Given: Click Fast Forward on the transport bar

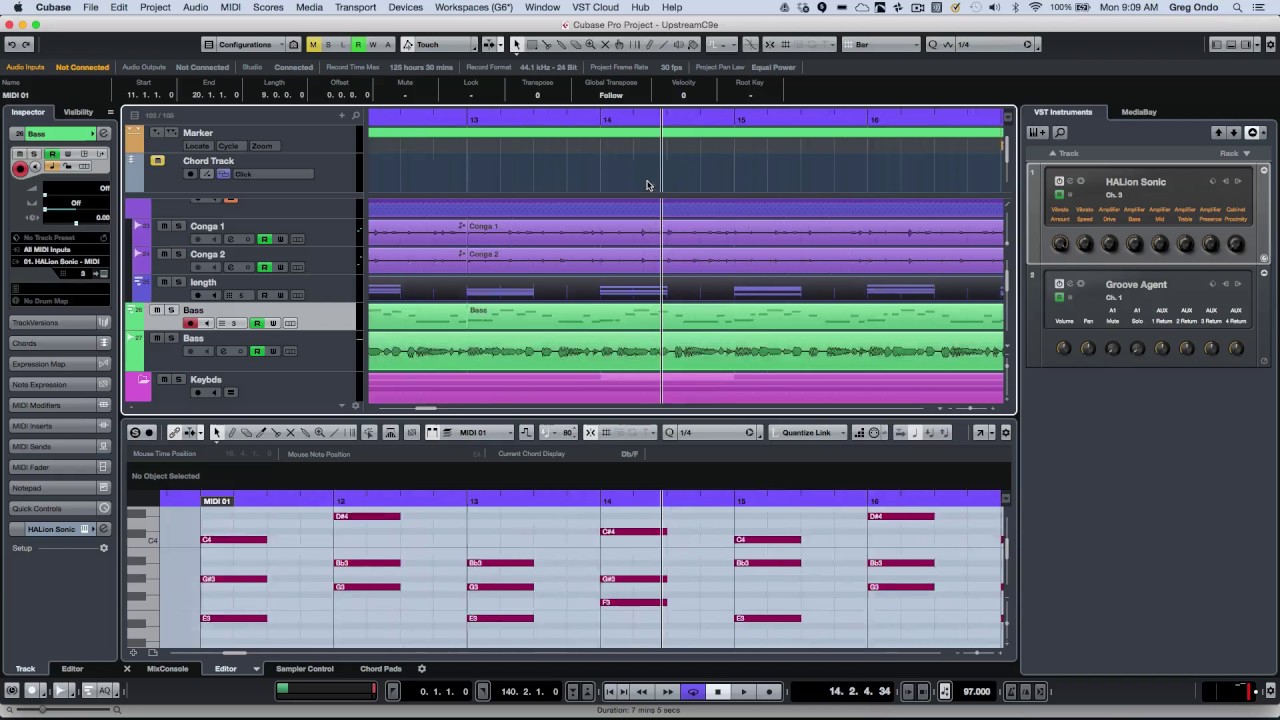Looking at the screenshot, I should point(667,691).
